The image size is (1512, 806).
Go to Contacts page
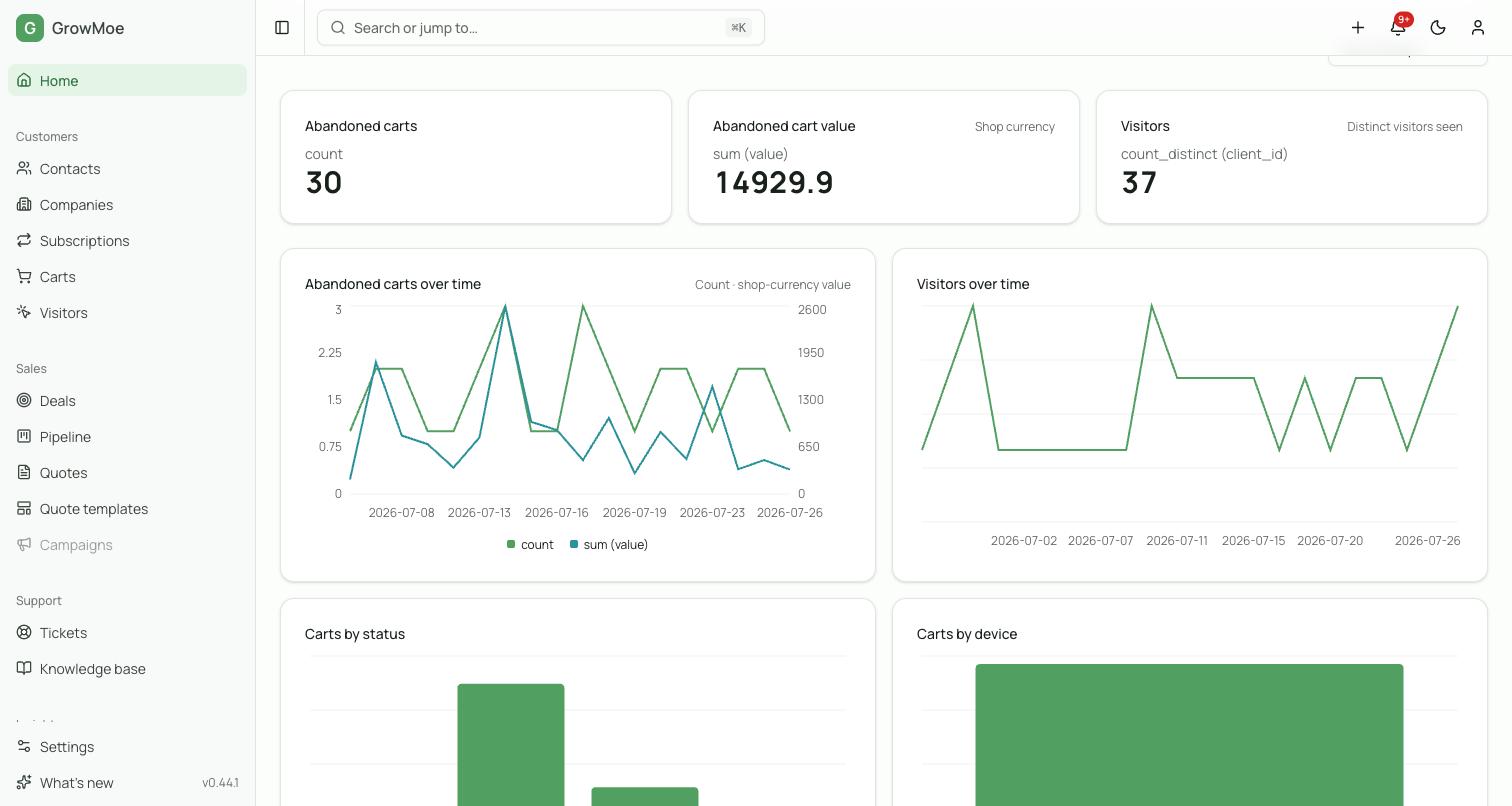coord(127,169)
